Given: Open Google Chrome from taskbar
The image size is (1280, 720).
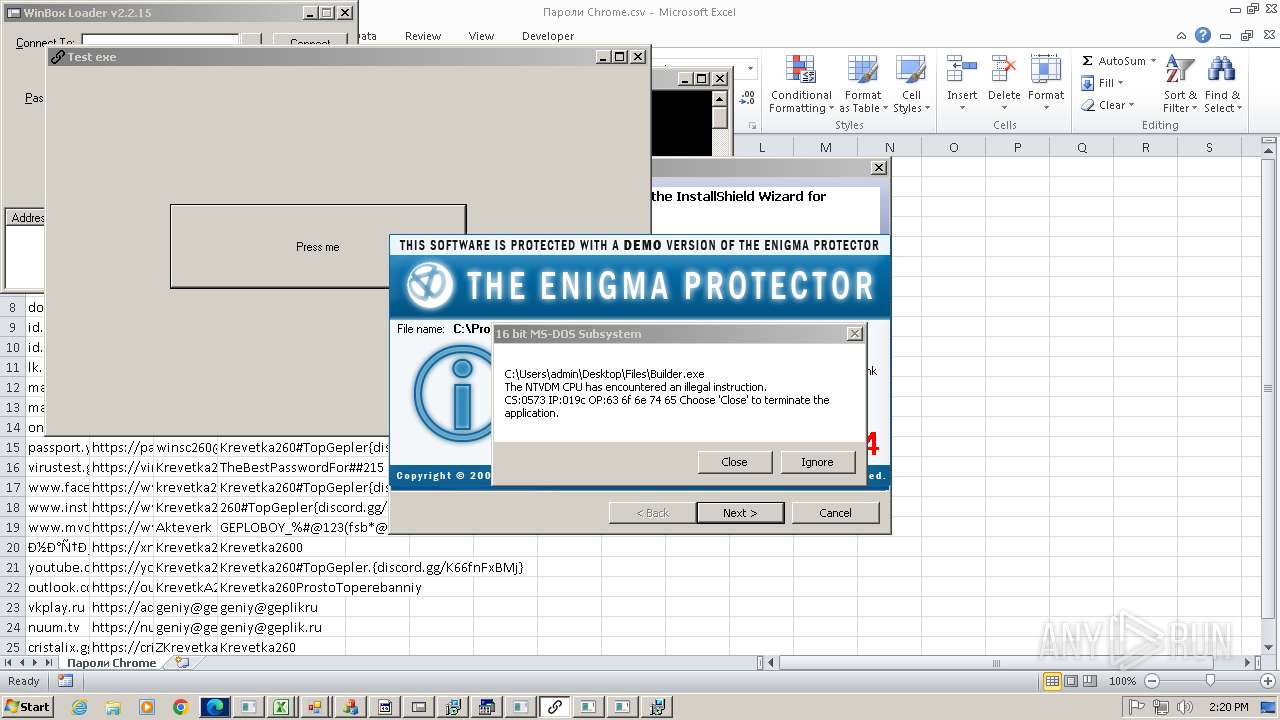Looking at the screenshot, I should coord(180,707).
